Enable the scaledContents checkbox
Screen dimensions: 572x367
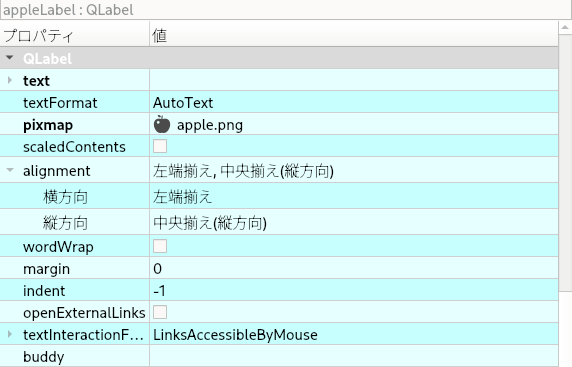[x=160, y=146]
